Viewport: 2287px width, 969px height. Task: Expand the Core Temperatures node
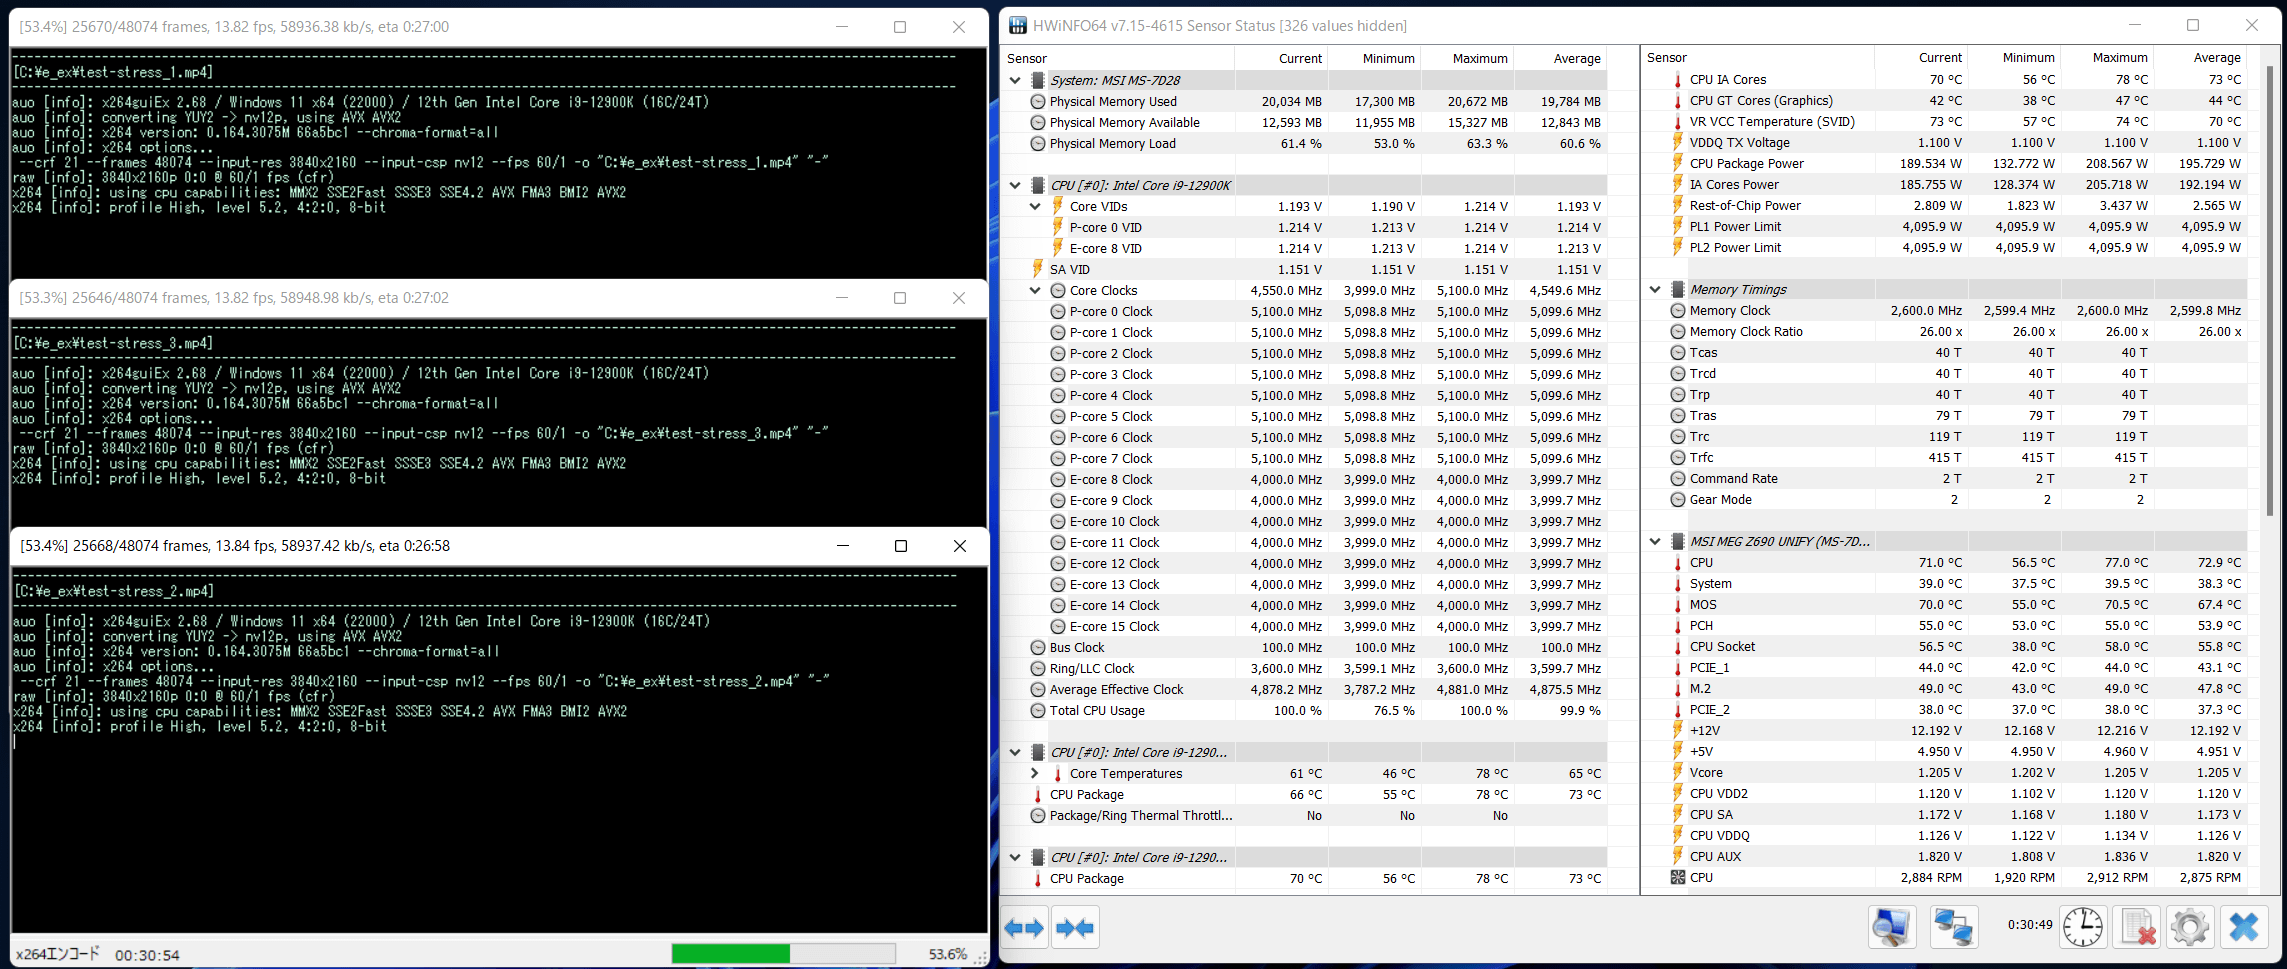(1035, 774)
